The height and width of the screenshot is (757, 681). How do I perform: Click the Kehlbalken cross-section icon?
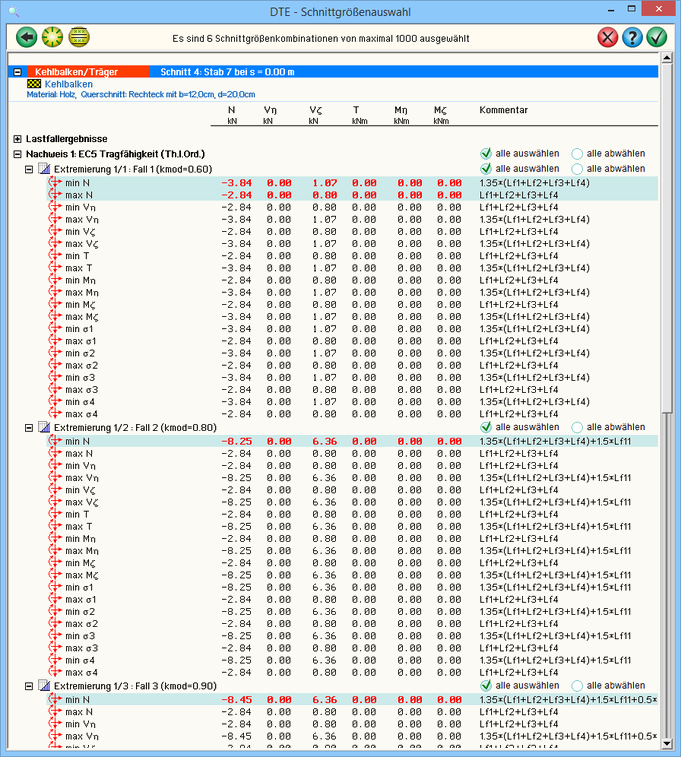point(35,85)
